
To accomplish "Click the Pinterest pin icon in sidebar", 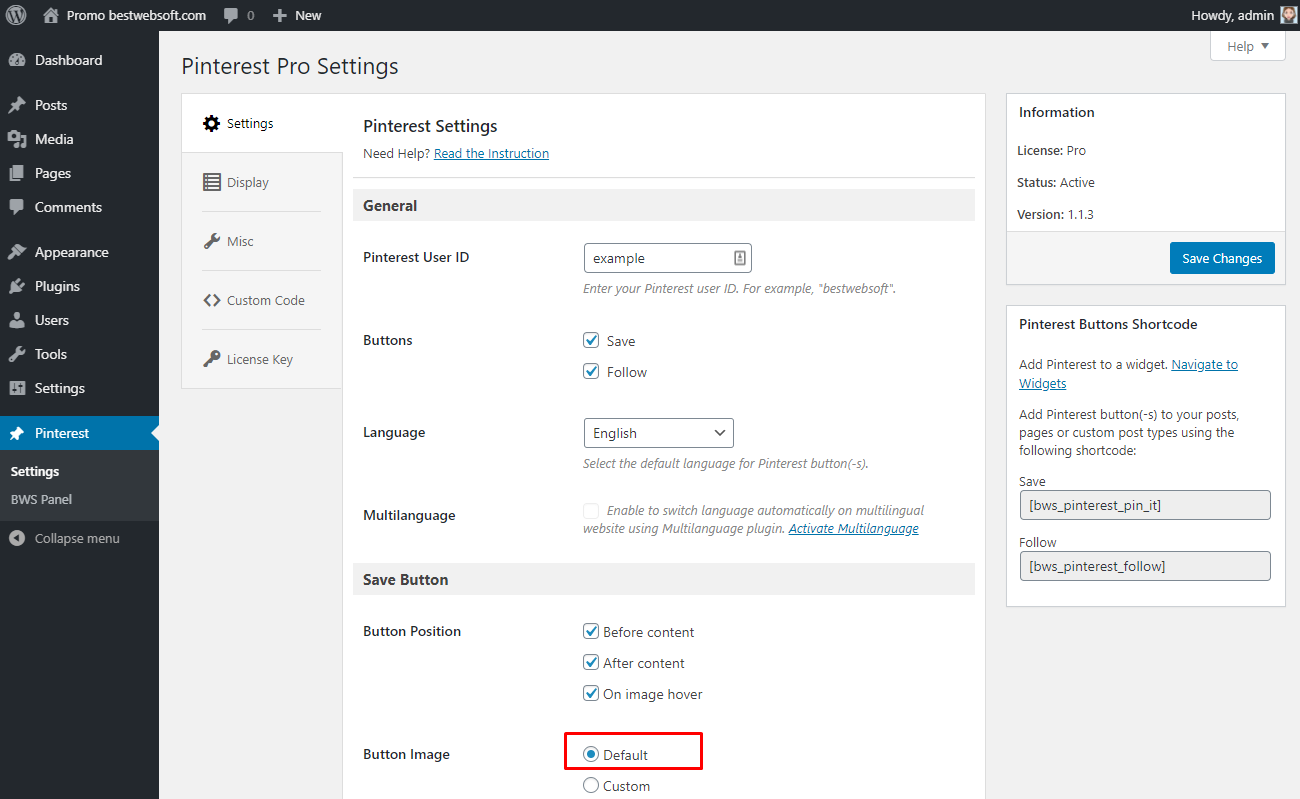I will pyautogui.click(x=17, y=433).
